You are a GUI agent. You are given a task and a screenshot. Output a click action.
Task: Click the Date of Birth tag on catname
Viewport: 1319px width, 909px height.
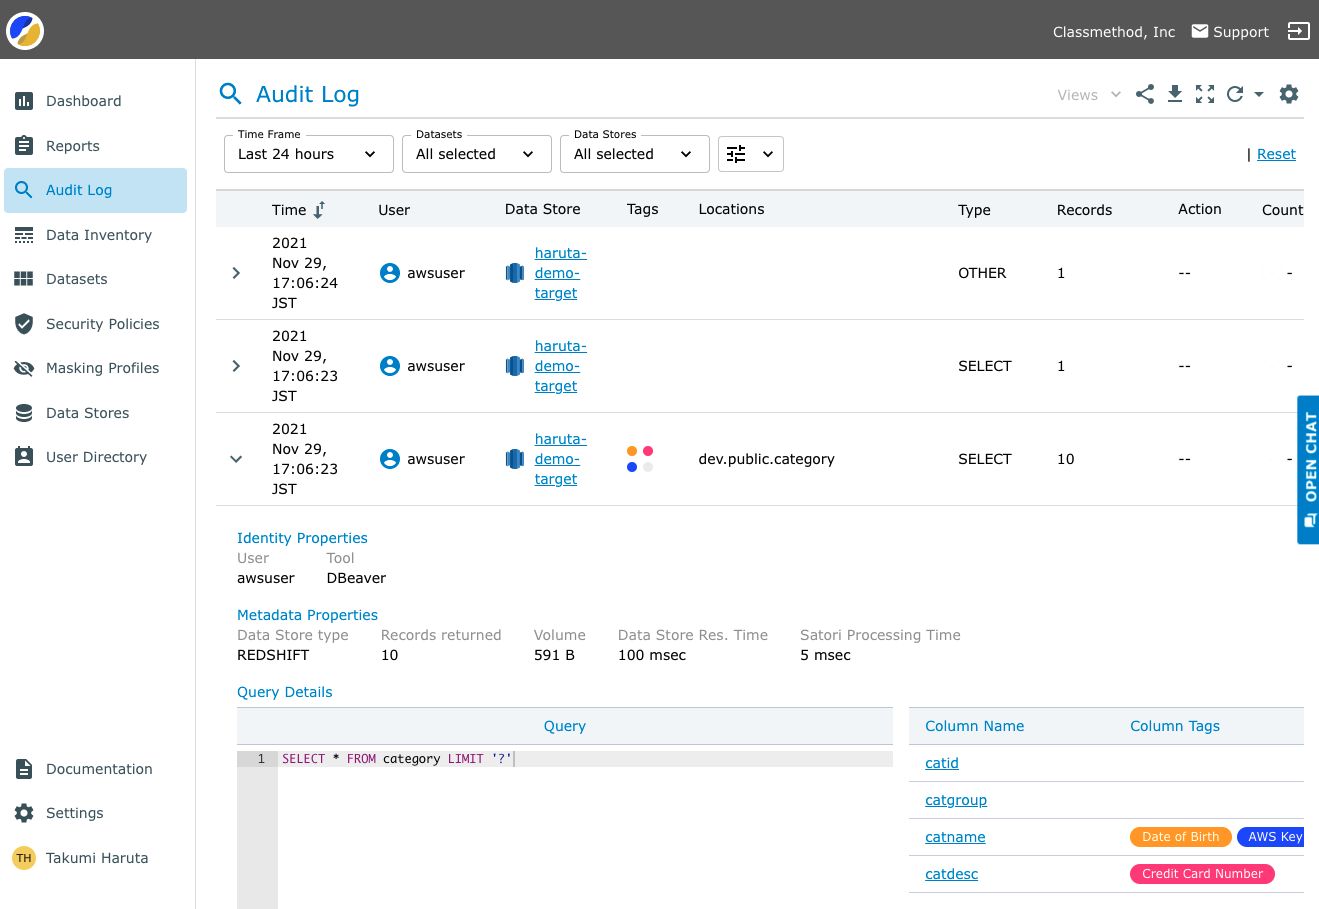(x=1180, y=836)
